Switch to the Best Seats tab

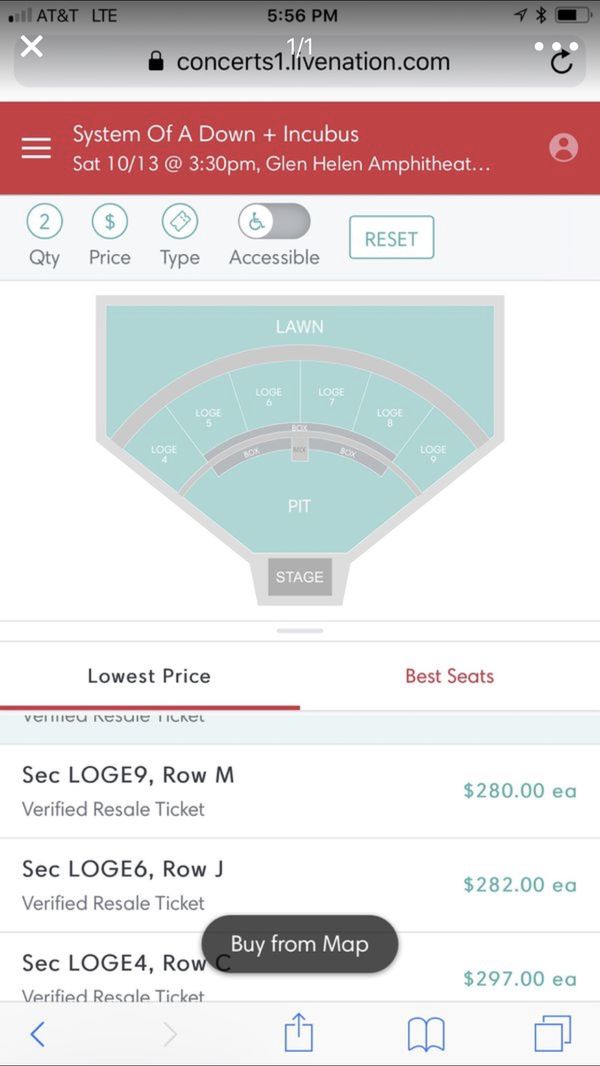[450, 676]
